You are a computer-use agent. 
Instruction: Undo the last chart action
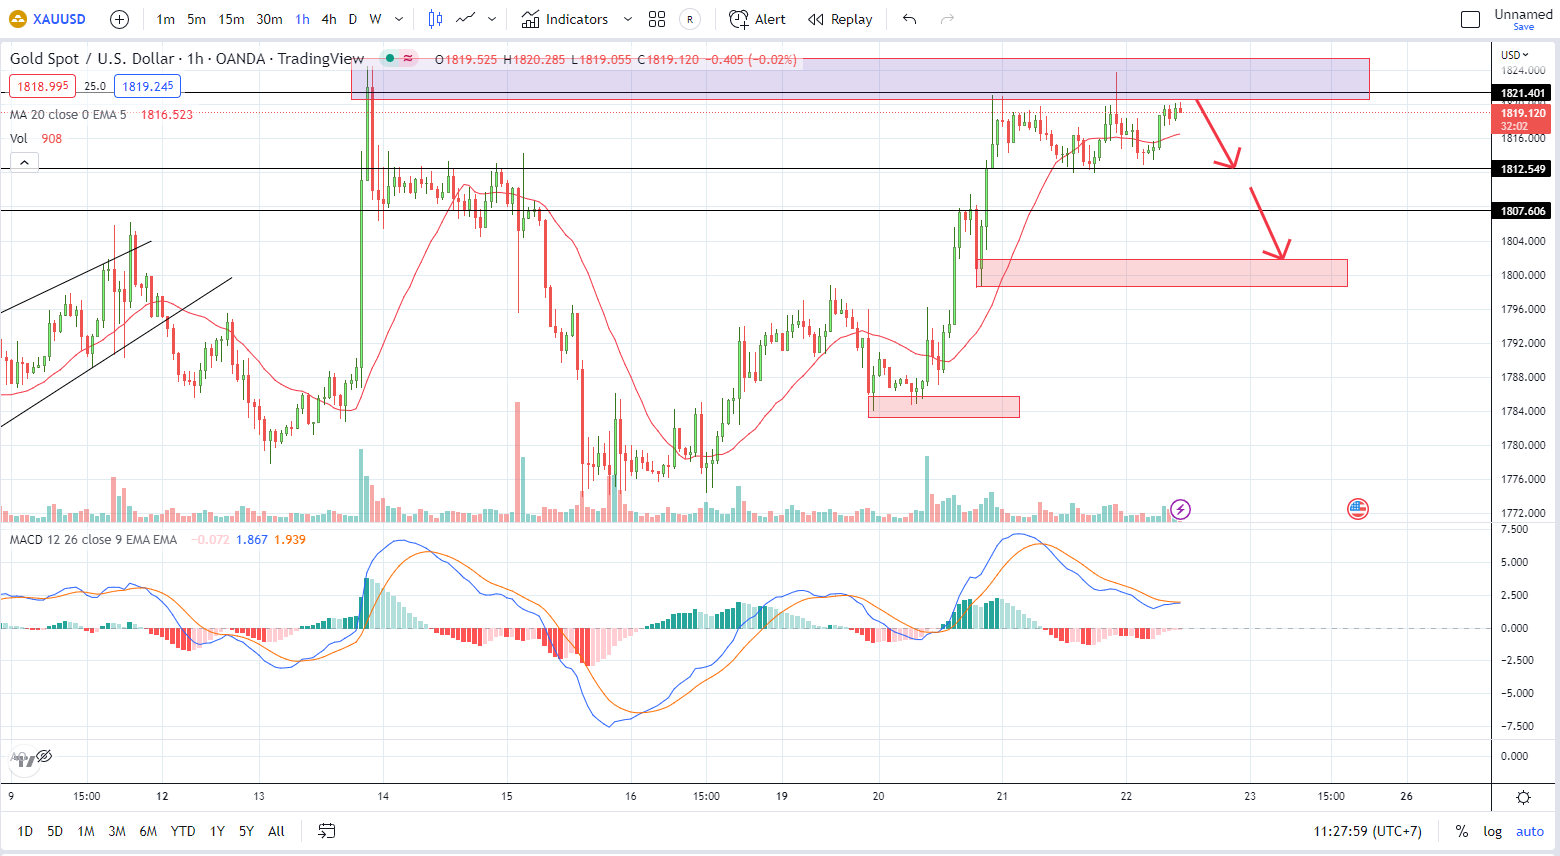(x=909, y=19)
